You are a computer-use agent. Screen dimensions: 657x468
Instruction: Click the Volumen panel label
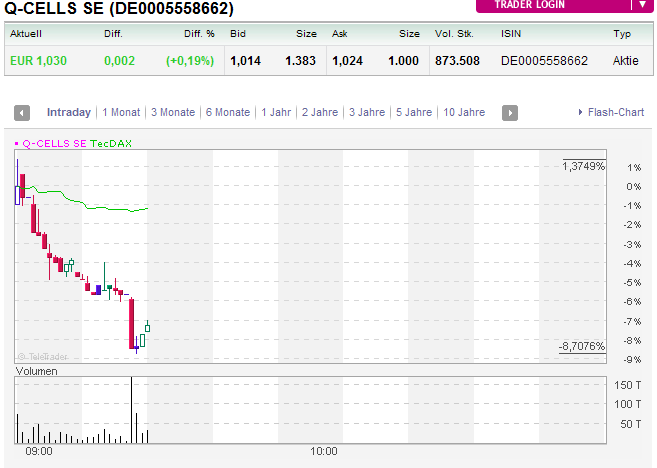tap(36, 371)
